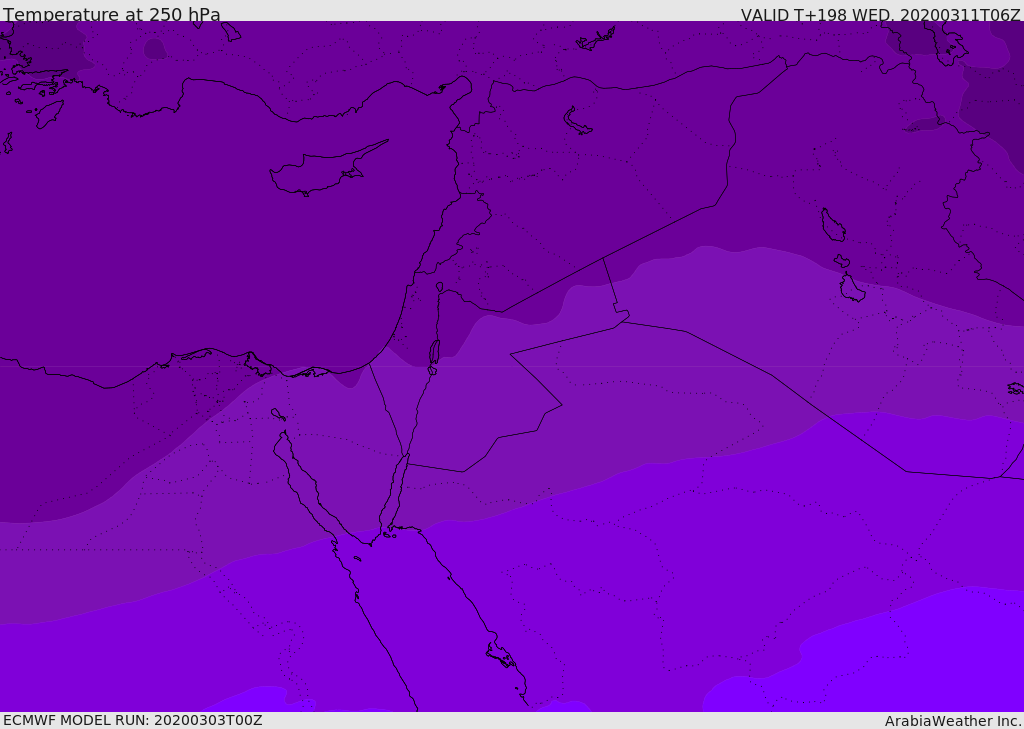Click the 'VALID T+198 WED. 20200311T06Z' label
1024x729 pixels.
[x=880, y=14]
